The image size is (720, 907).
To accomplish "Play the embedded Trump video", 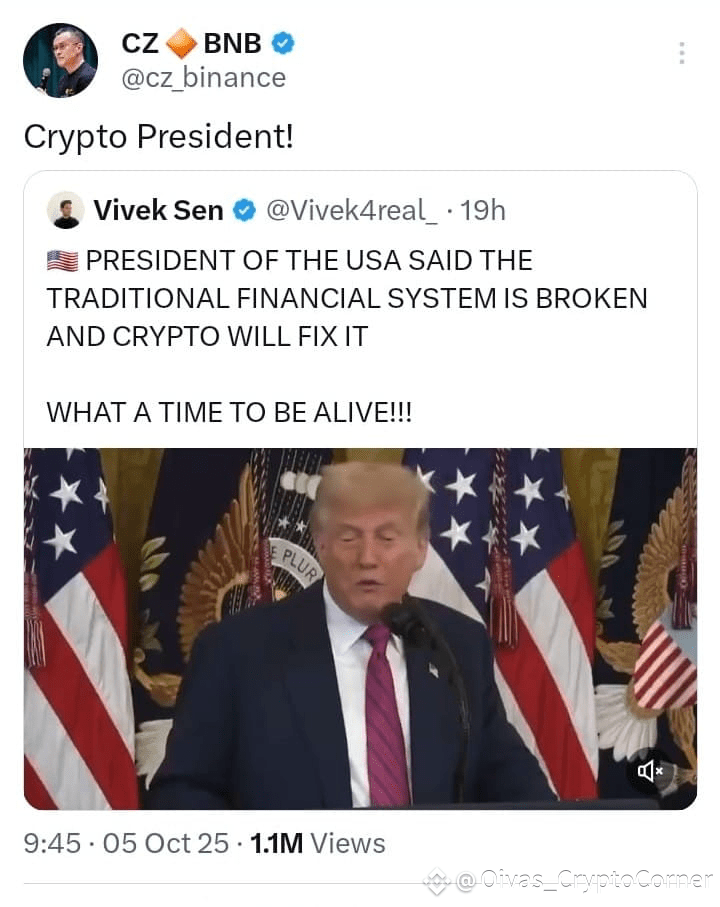I will (360, 629).
